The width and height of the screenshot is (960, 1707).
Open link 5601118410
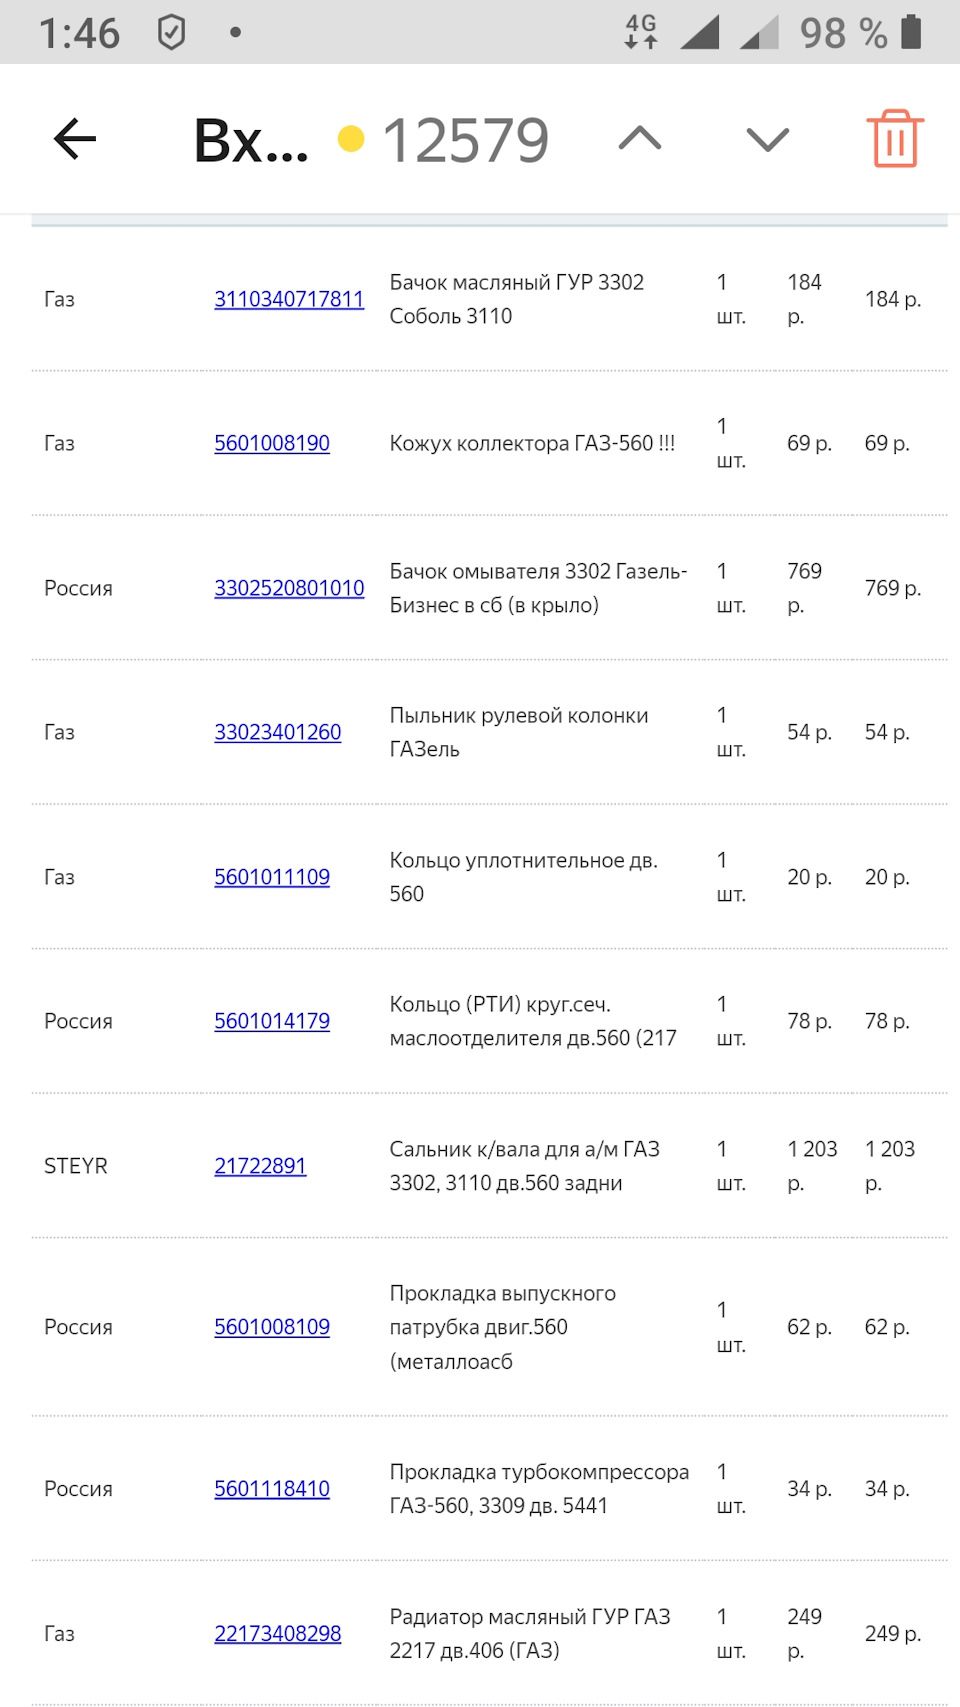(272, 1489)
